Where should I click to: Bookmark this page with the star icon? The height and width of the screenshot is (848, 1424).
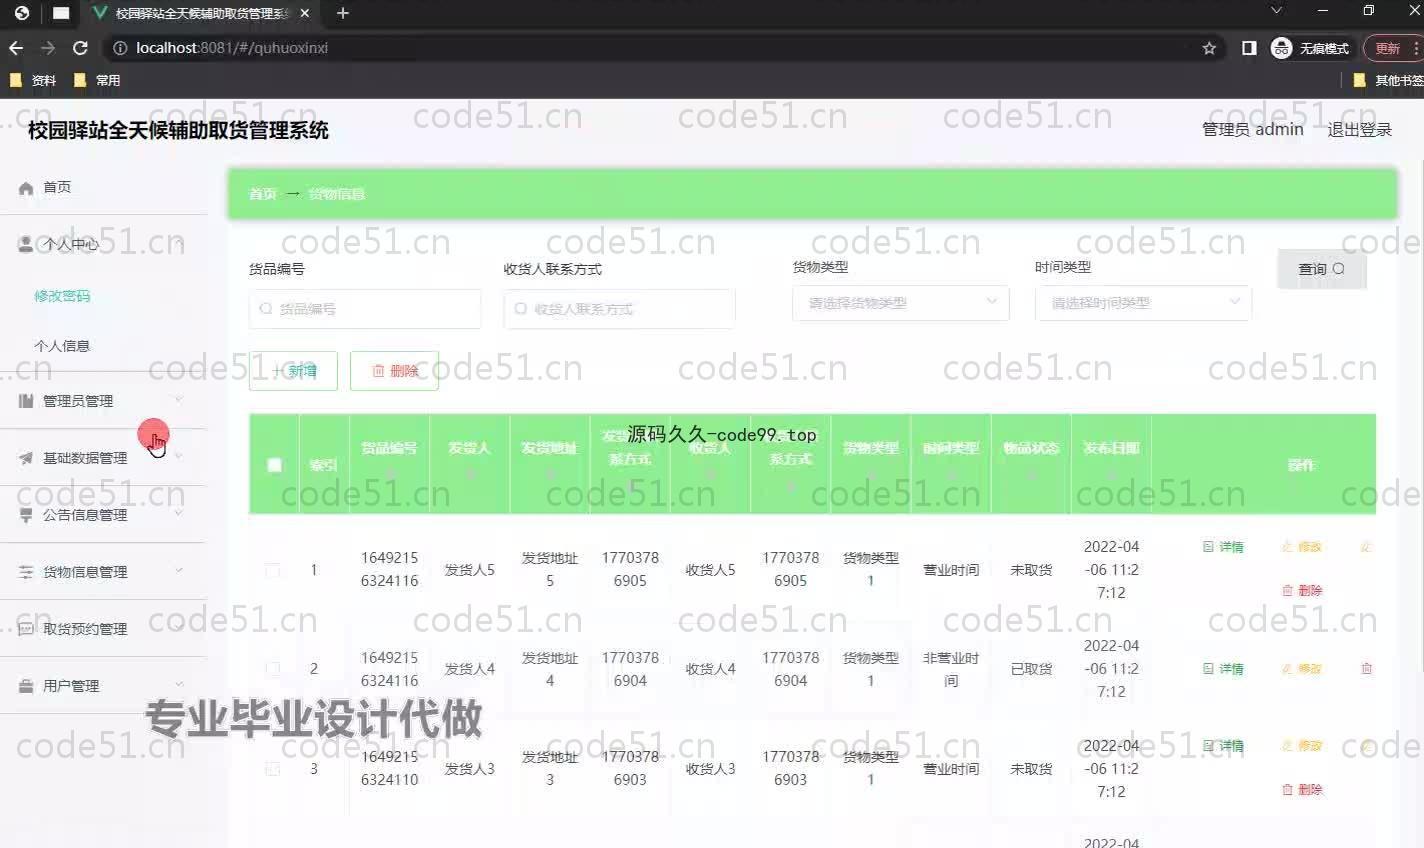[1209, 48]
